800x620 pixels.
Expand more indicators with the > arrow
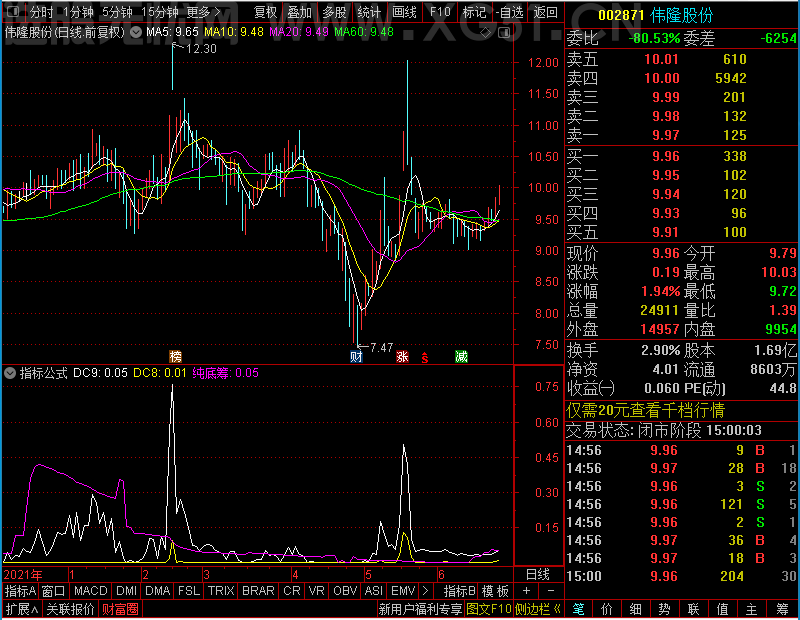click(x=425, y=591)
